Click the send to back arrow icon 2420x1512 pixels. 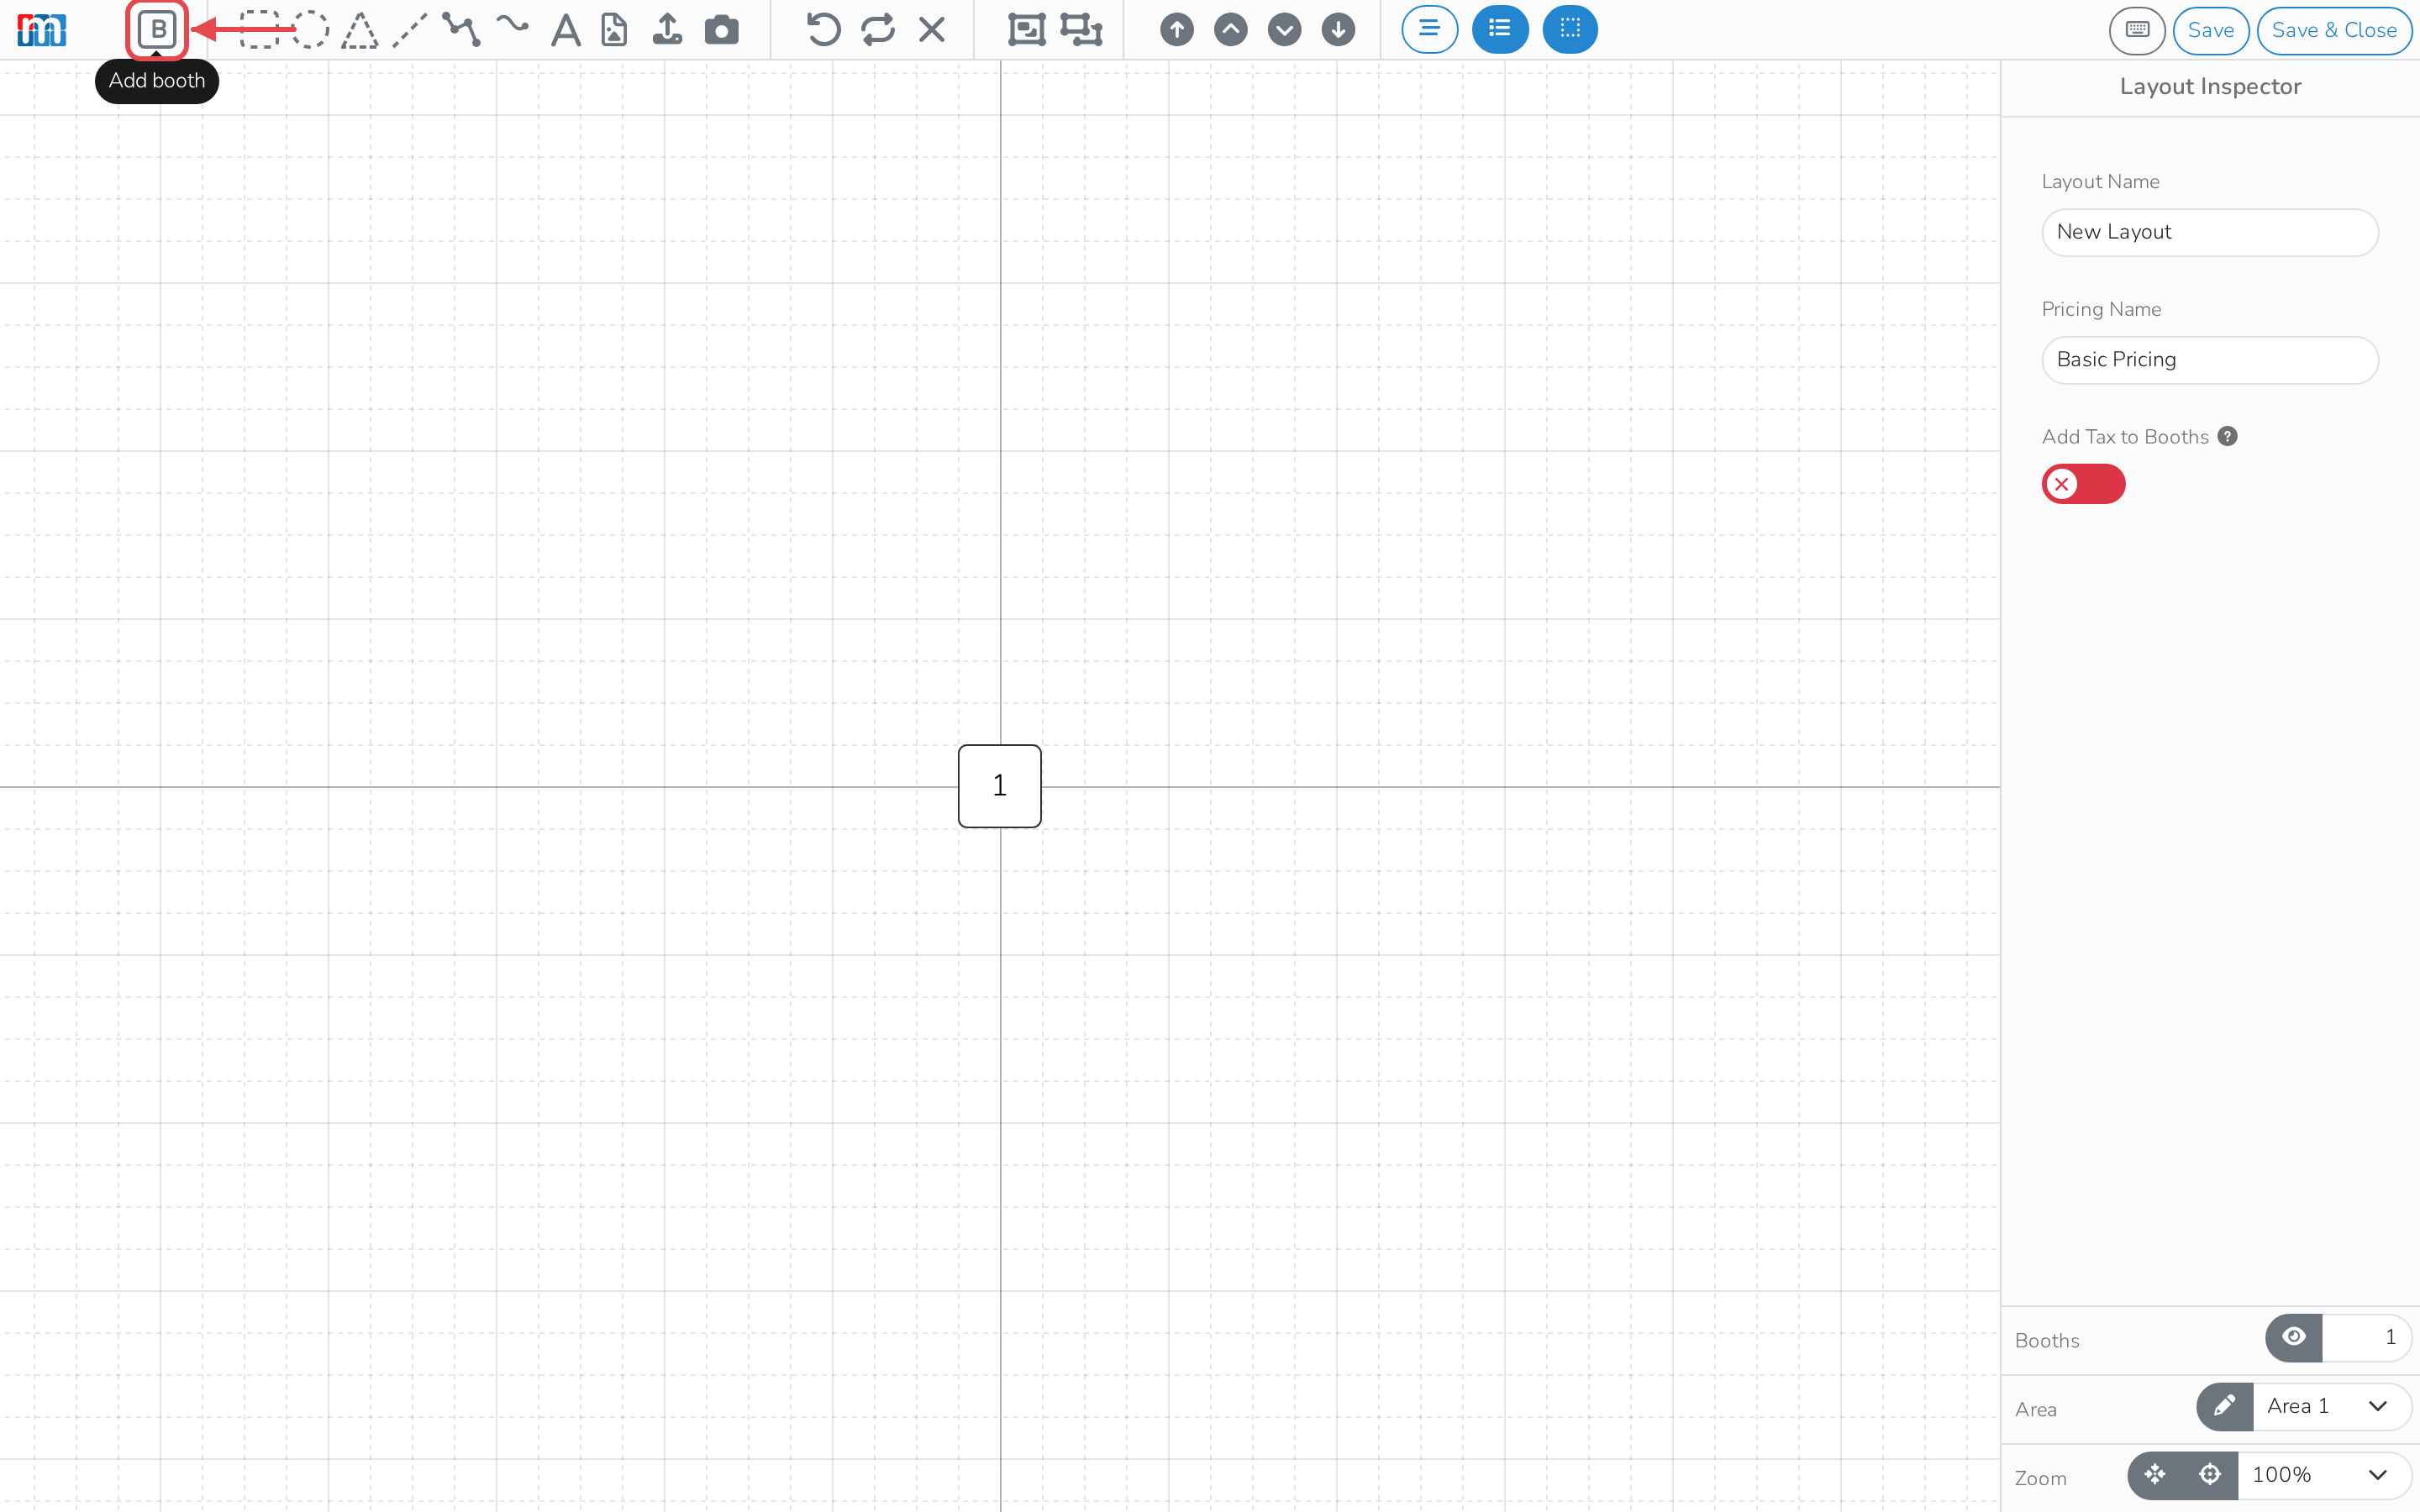coord(1338,30)
